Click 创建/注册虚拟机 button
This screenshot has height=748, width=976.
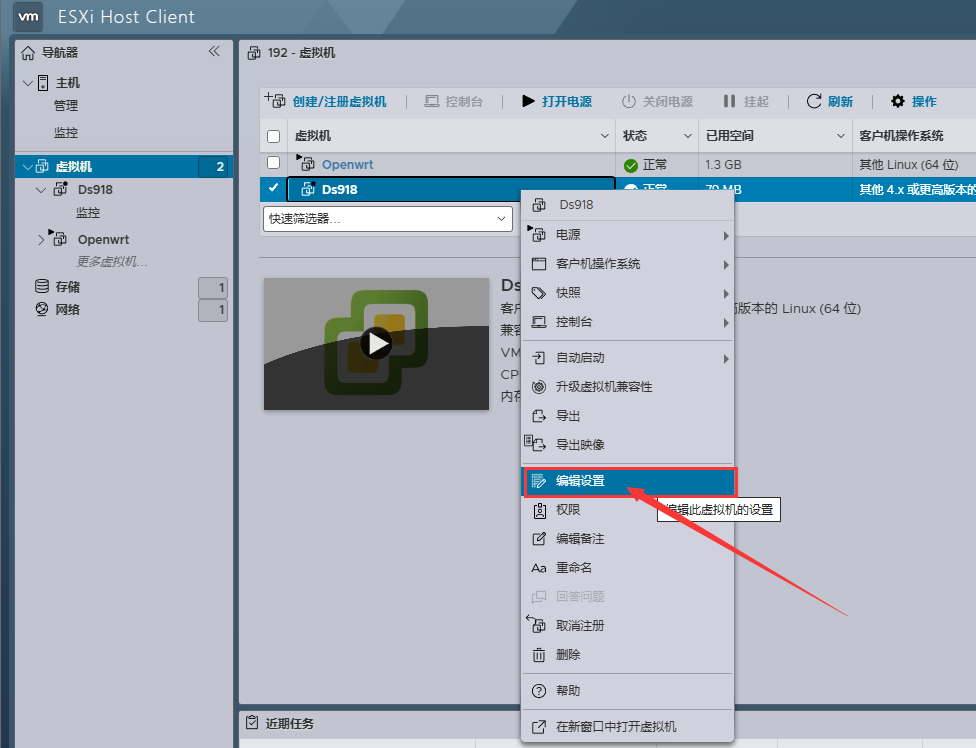click(x=326, y=101)
